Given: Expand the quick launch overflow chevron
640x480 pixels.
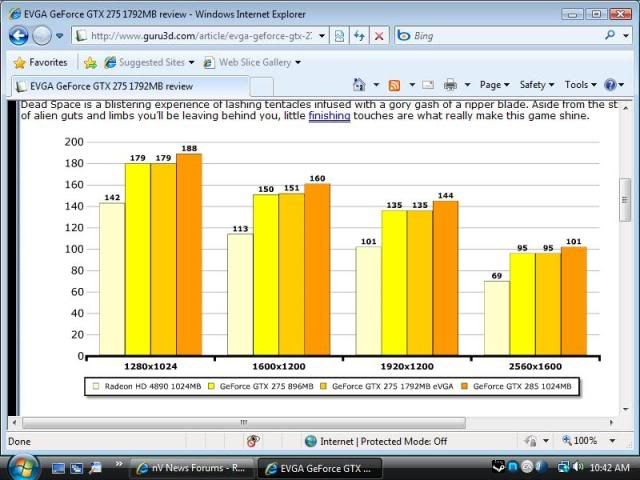Looking at the screenshot, I should tap(119, 463).
